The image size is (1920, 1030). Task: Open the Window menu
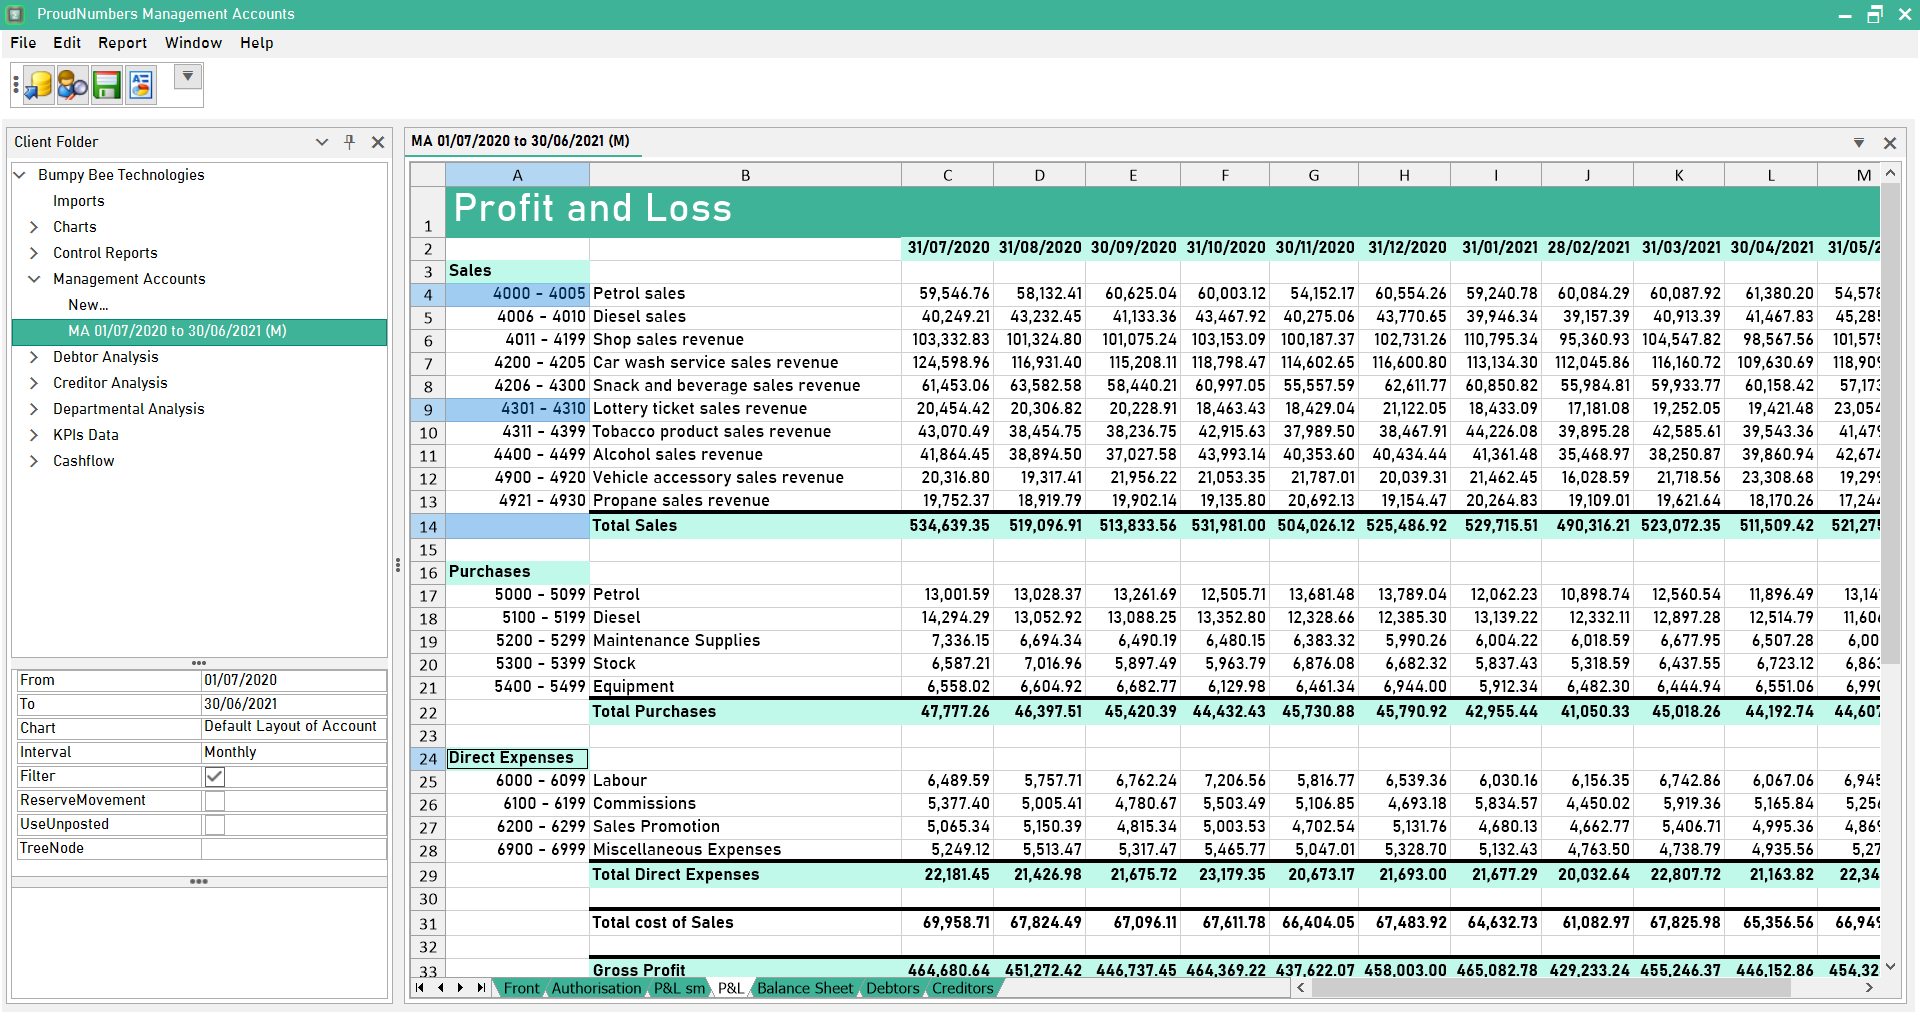[x=193, y=43]
